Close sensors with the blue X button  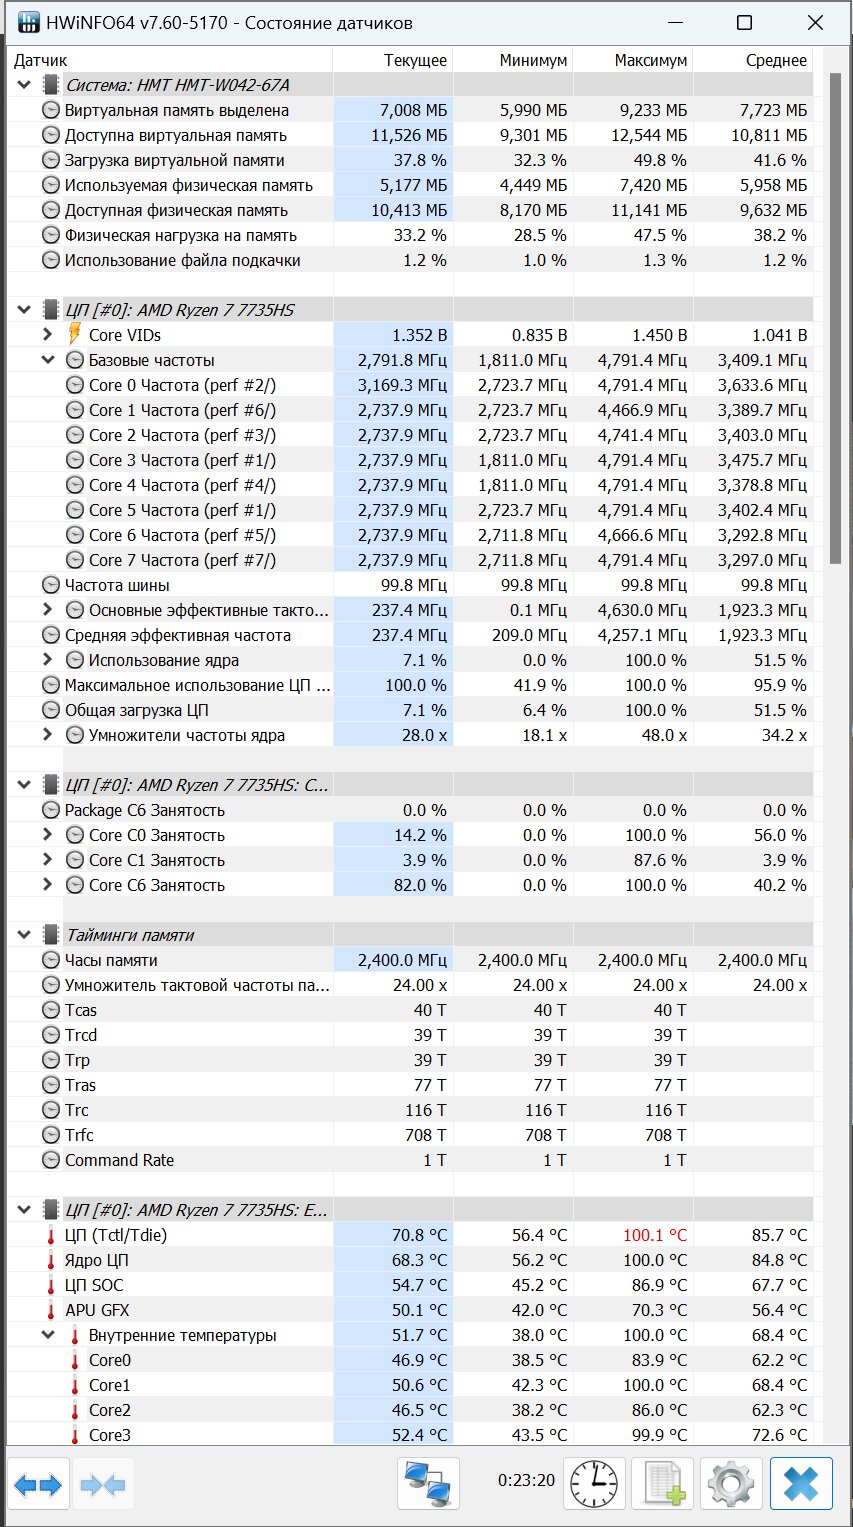[x=802, y=1483]
